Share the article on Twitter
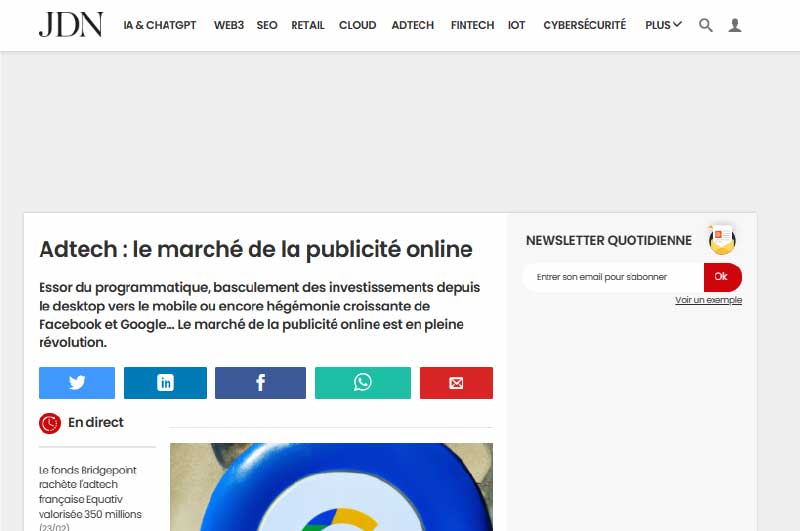This screenshot has width=800, height=531. (77, 383)
